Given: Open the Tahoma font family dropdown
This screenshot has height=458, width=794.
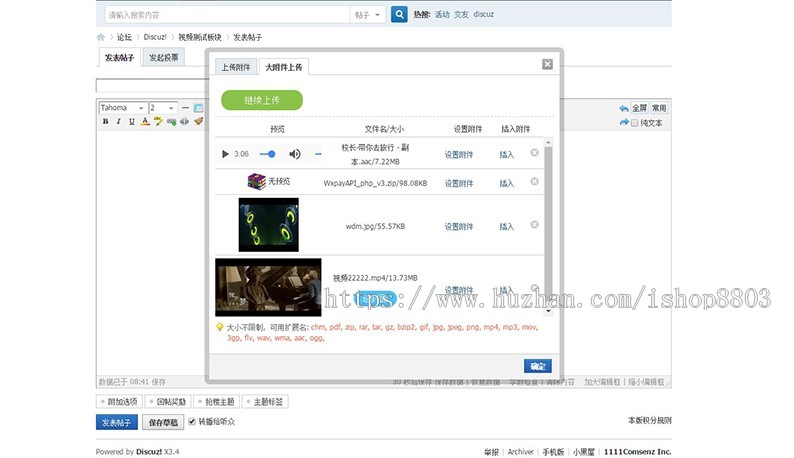Looking at the screenshot, I should [x=123, y=108].
